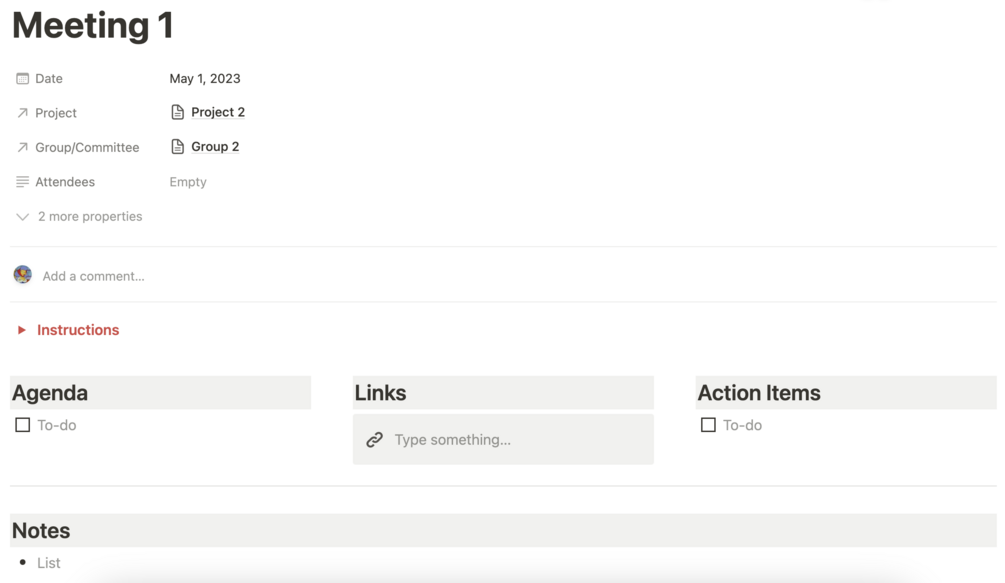Expand the 2 more properties chevron
1005x583 pixels.
click(x=22, y=217)
